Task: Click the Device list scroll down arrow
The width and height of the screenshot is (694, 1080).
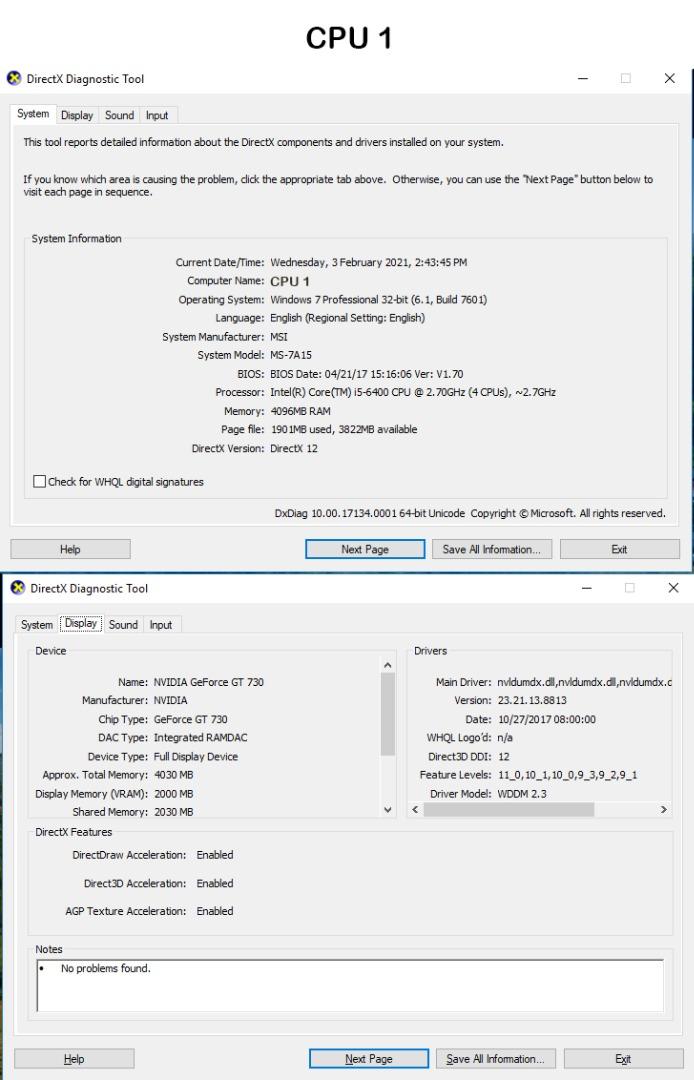Action: coord(389,810)
